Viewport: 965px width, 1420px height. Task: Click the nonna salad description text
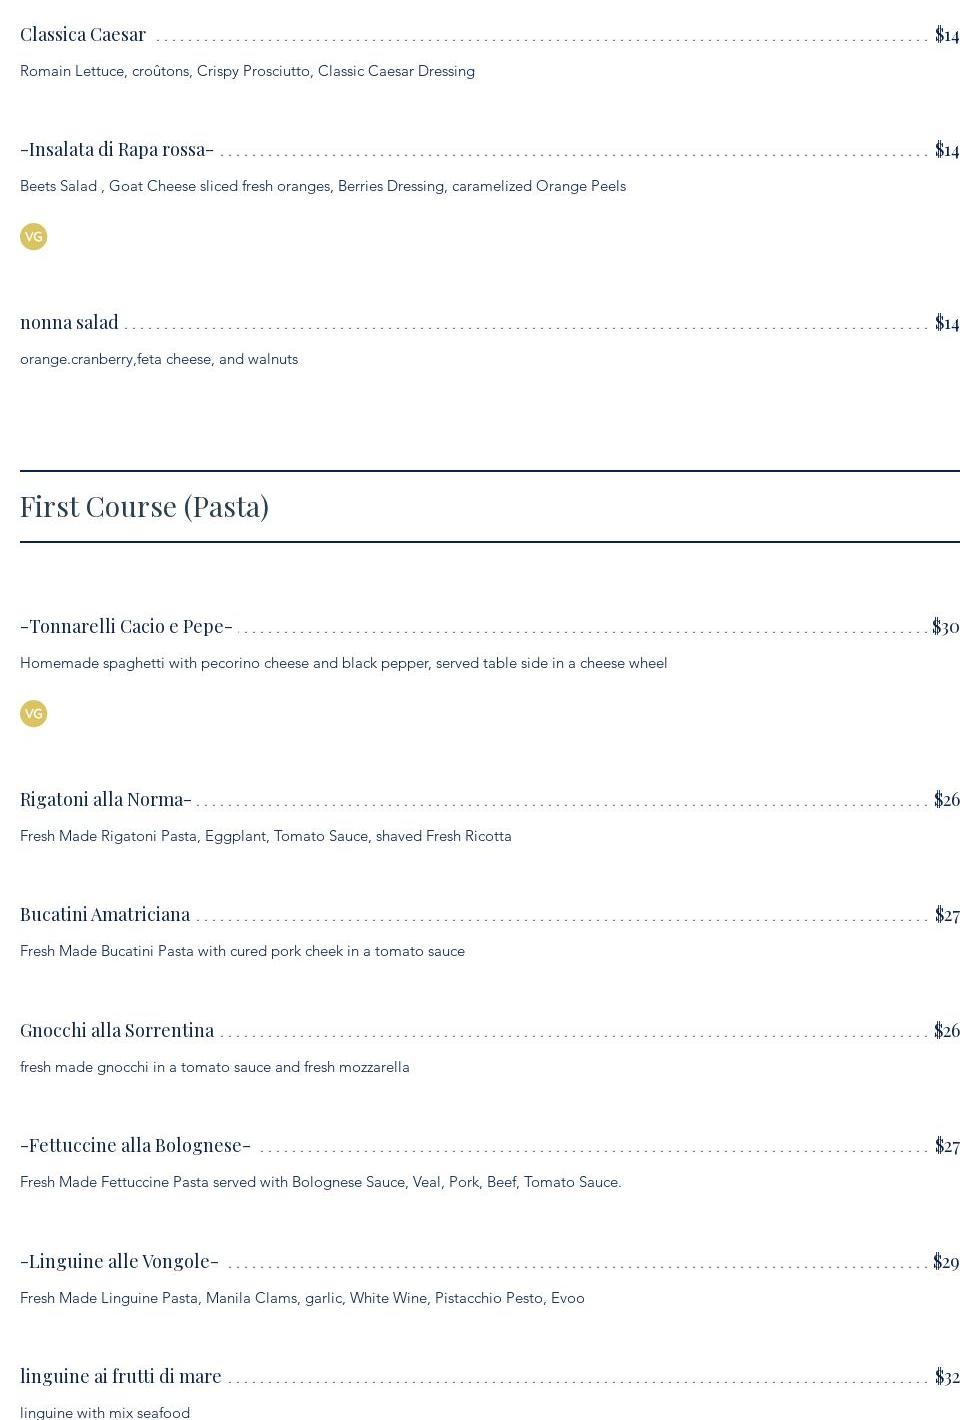point(159,359)
